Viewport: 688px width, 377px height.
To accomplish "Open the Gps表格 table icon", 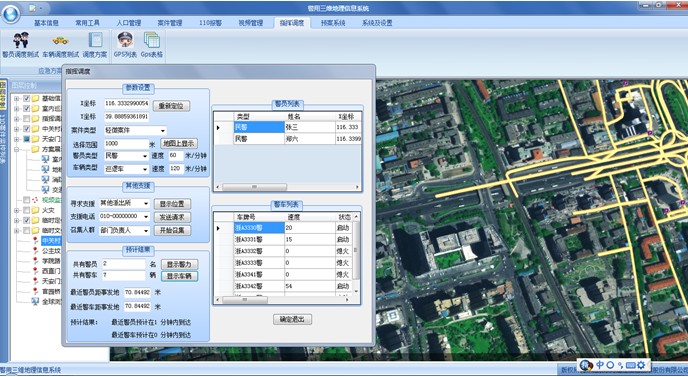I will pyautogui.click(x=152, y=40).
